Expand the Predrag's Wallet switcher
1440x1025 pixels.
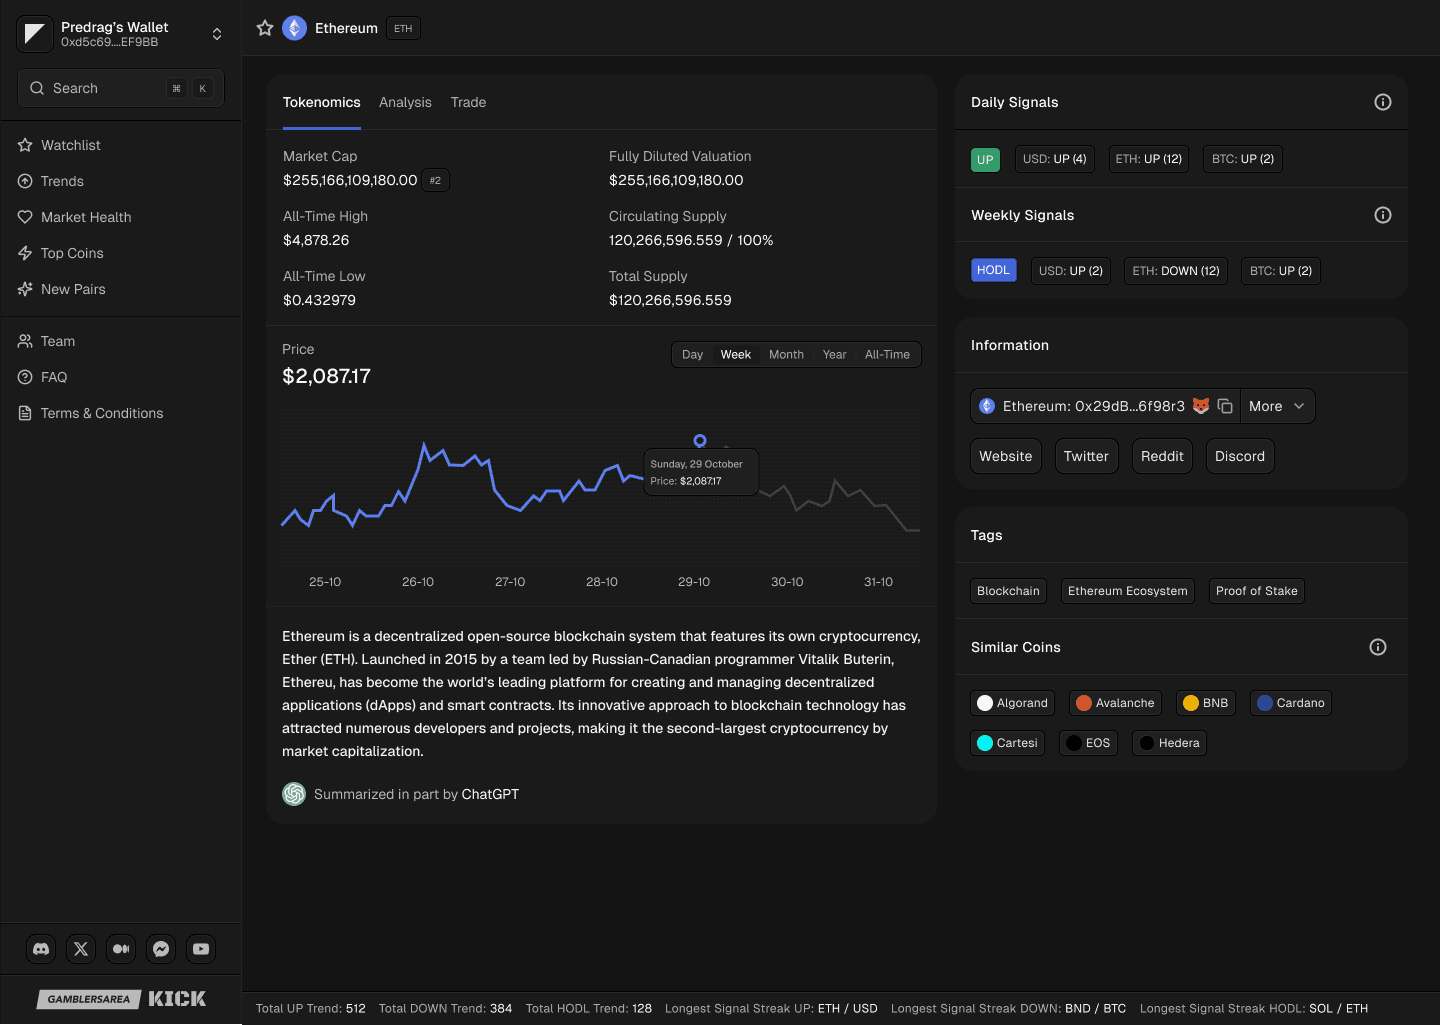click(217, 34)
